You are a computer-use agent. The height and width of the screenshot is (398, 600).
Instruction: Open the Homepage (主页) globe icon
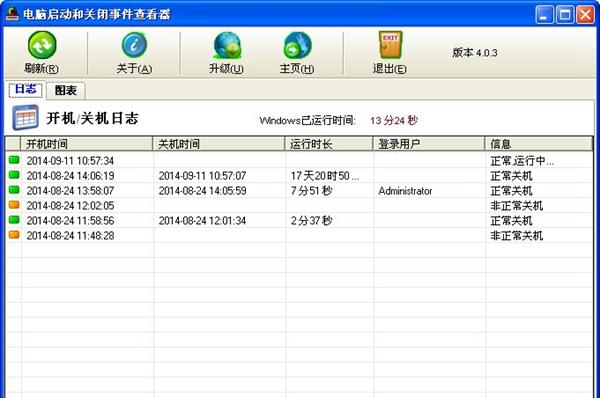pyautogui.click(x=297, y=46)
